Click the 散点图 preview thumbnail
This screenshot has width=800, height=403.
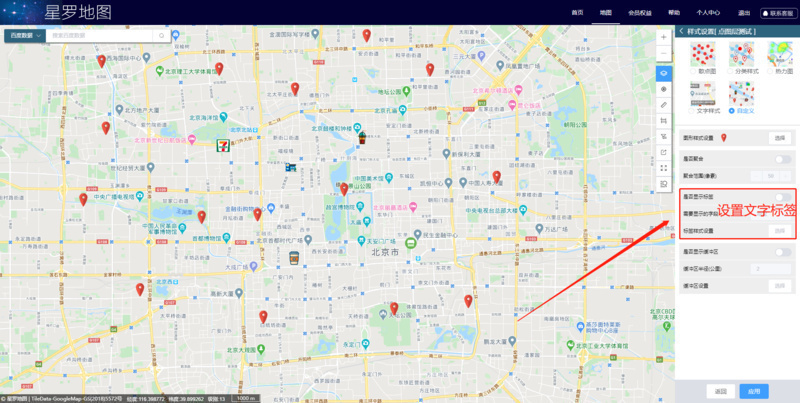[703, 54]
